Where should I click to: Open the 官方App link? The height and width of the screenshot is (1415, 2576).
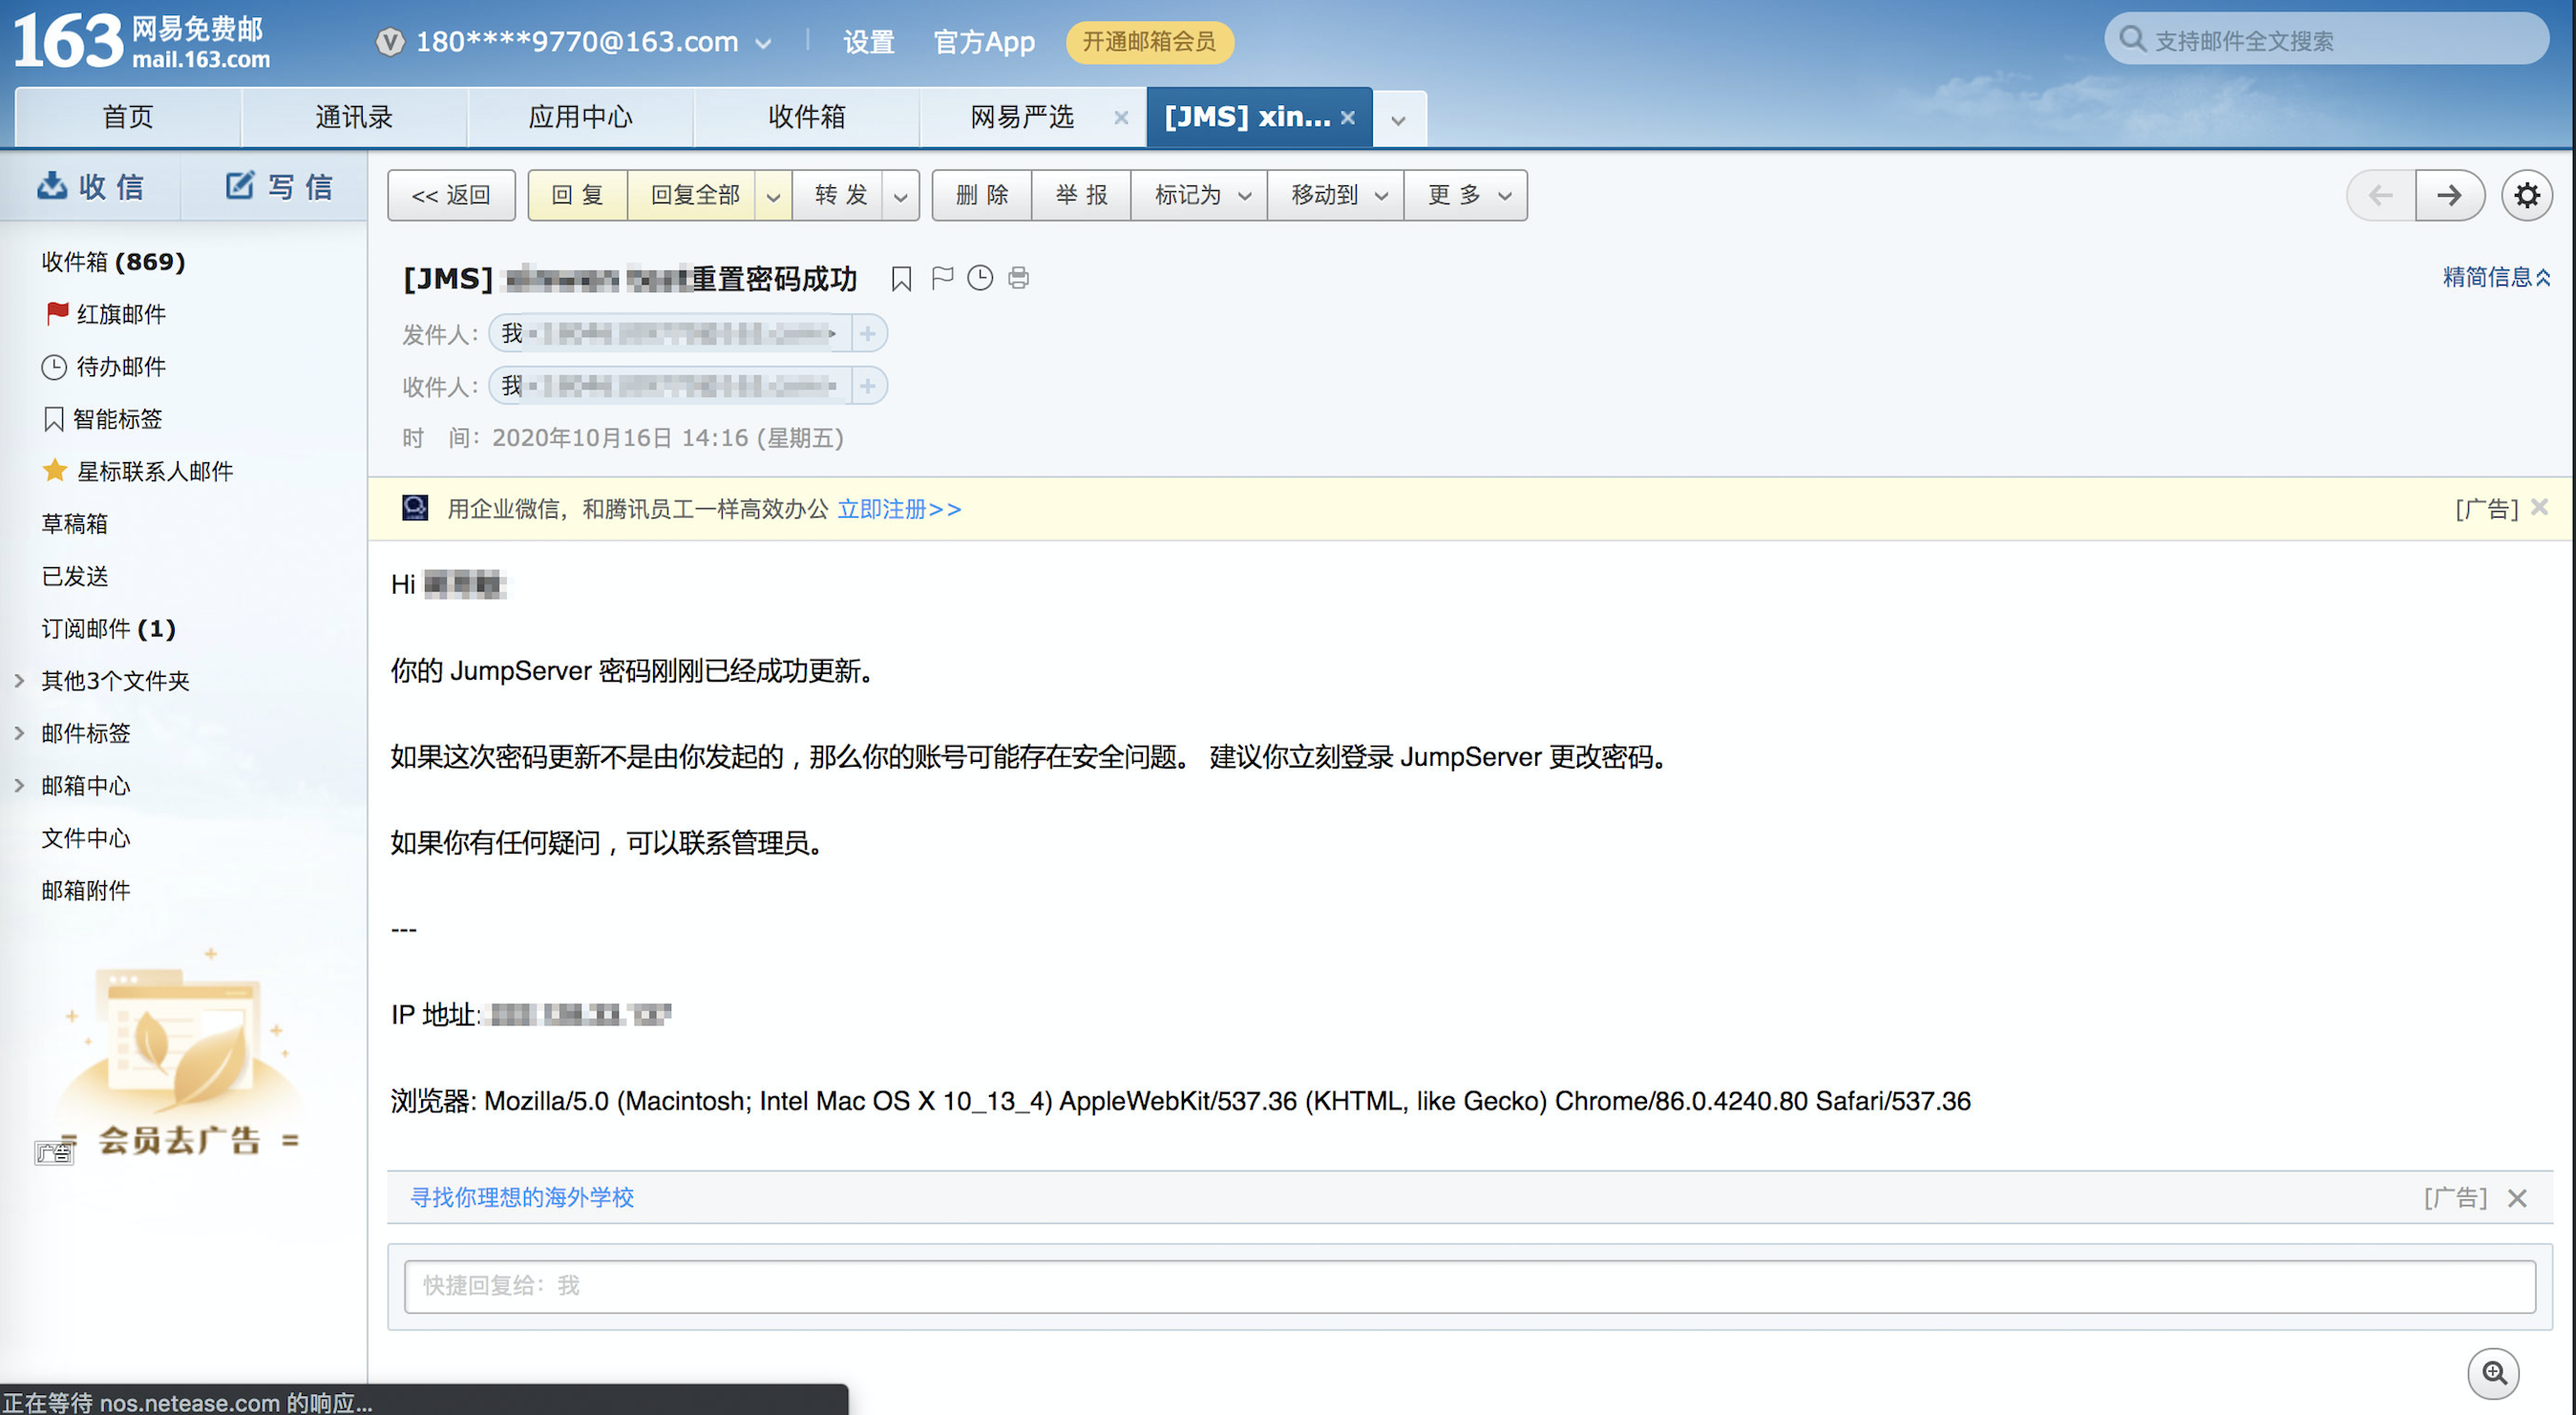(x=983, y=42)
